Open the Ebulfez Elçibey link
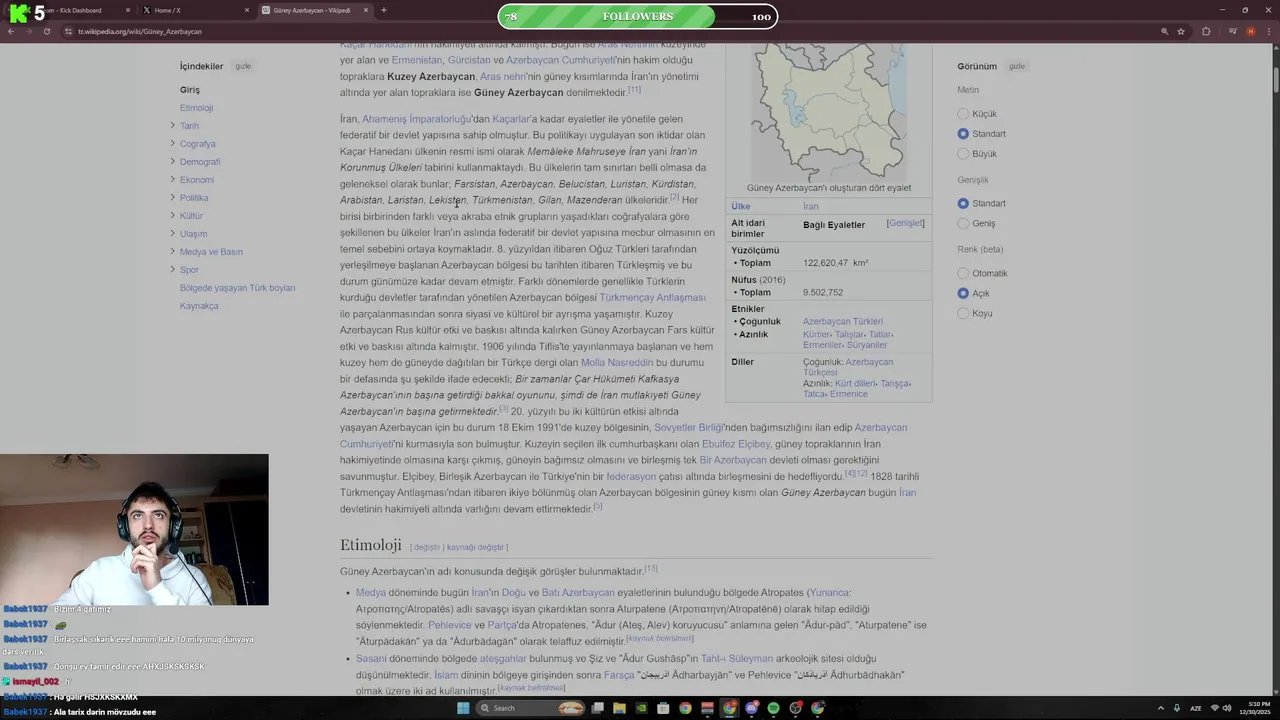 click(736, 444)
